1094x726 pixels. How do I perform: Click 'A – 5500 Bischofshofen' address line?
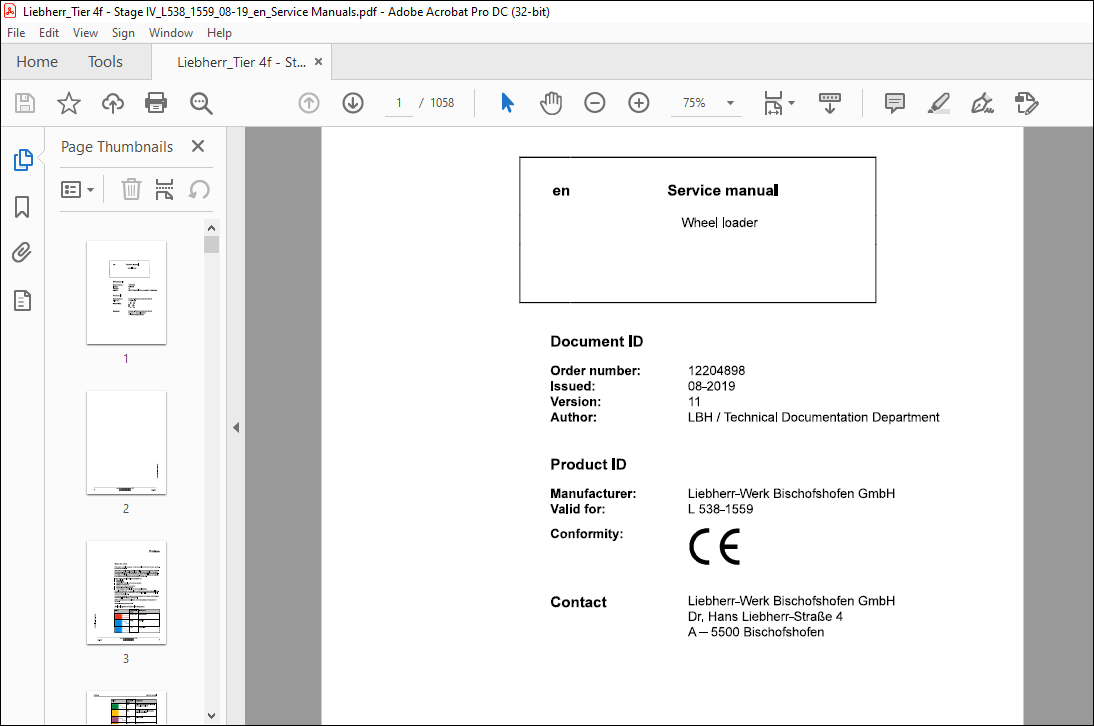point(756,632)
